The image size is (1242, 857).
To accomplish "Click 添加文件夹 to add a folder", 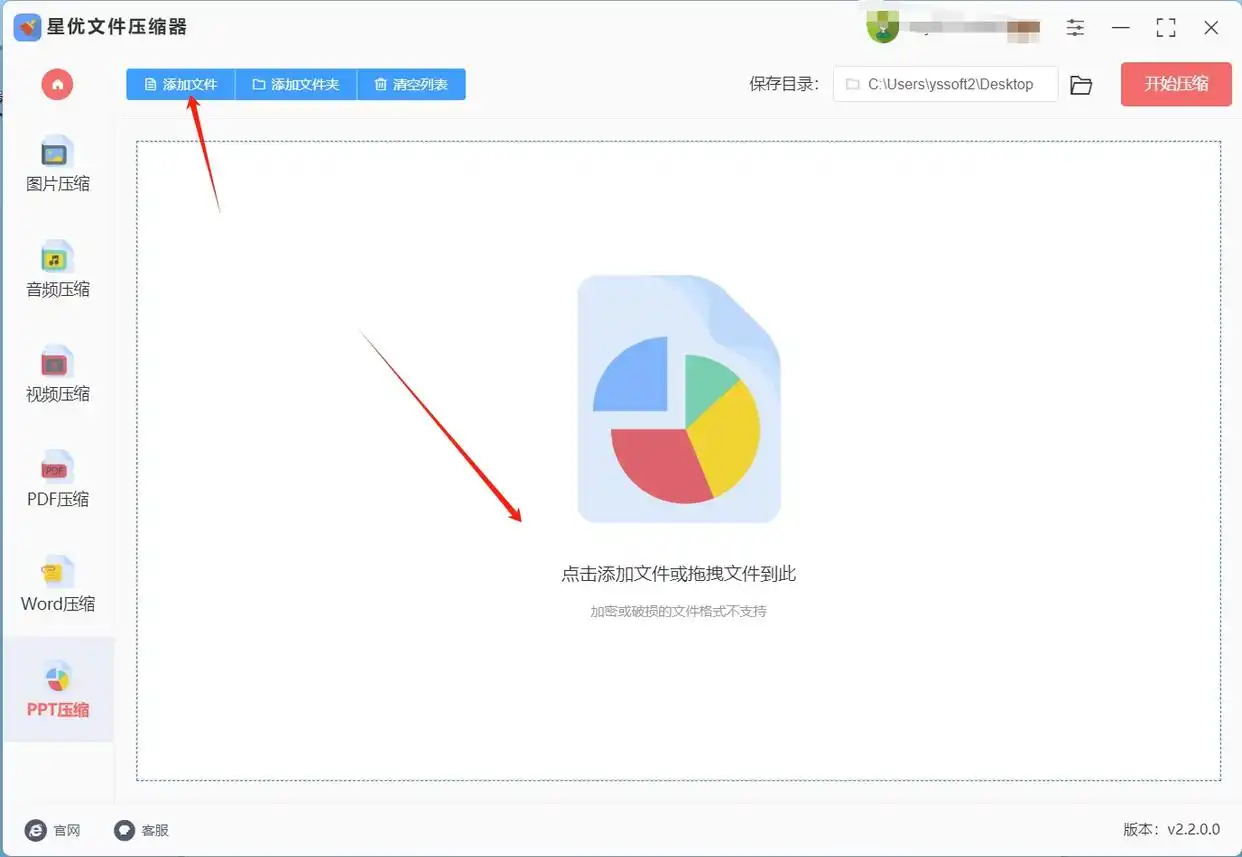I will (x=295, y=84).
